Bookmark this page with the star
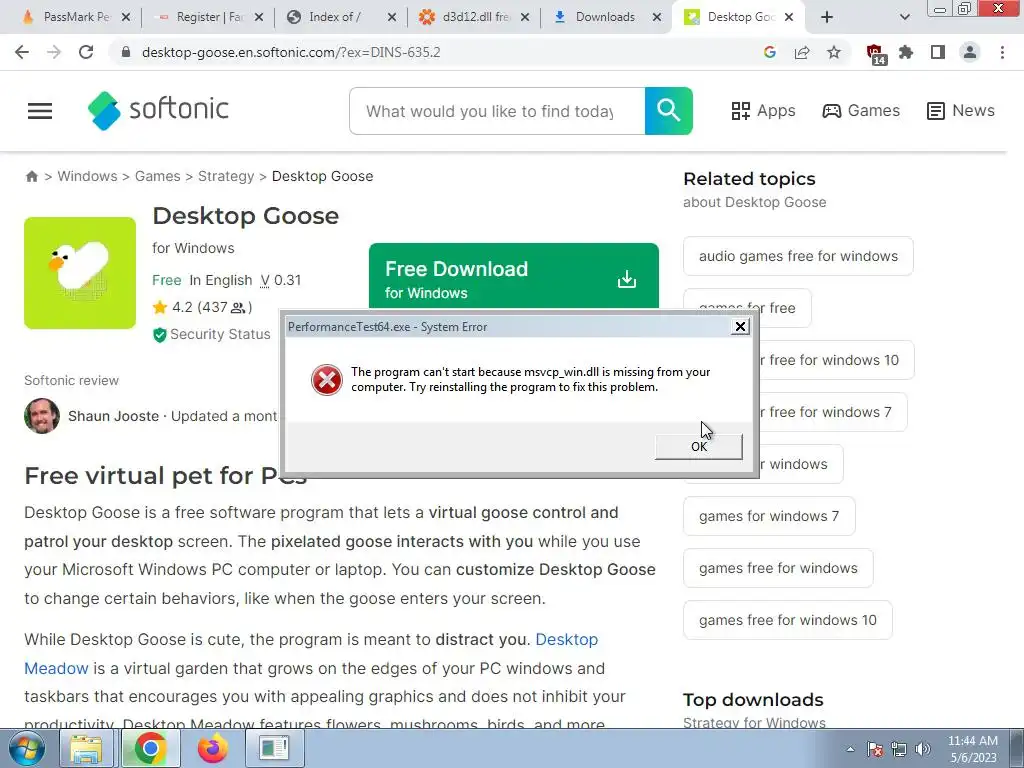Image resolution: width=1024 pixels, height=768 pixels. 834,52
